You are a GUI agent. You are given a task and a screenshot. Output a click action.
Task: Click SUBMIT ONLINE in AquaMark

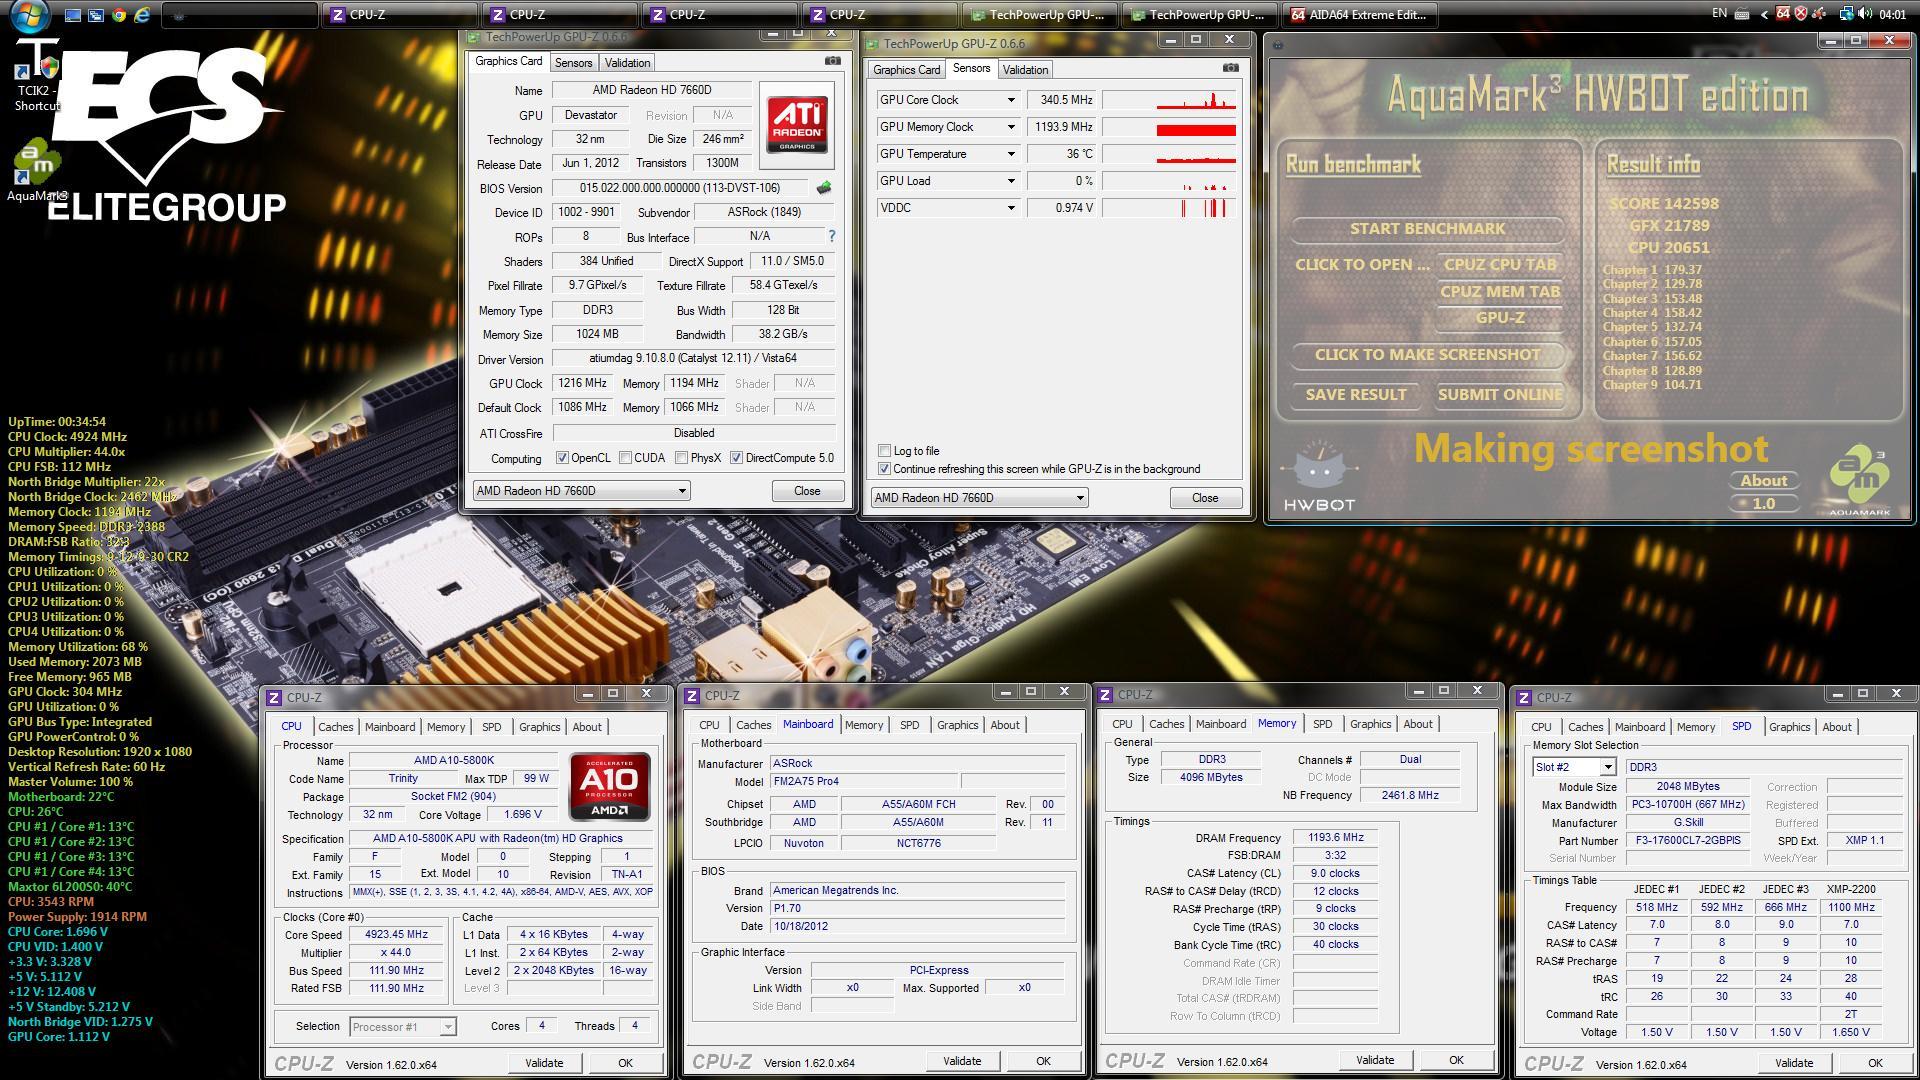click(x=1499, y=395)
